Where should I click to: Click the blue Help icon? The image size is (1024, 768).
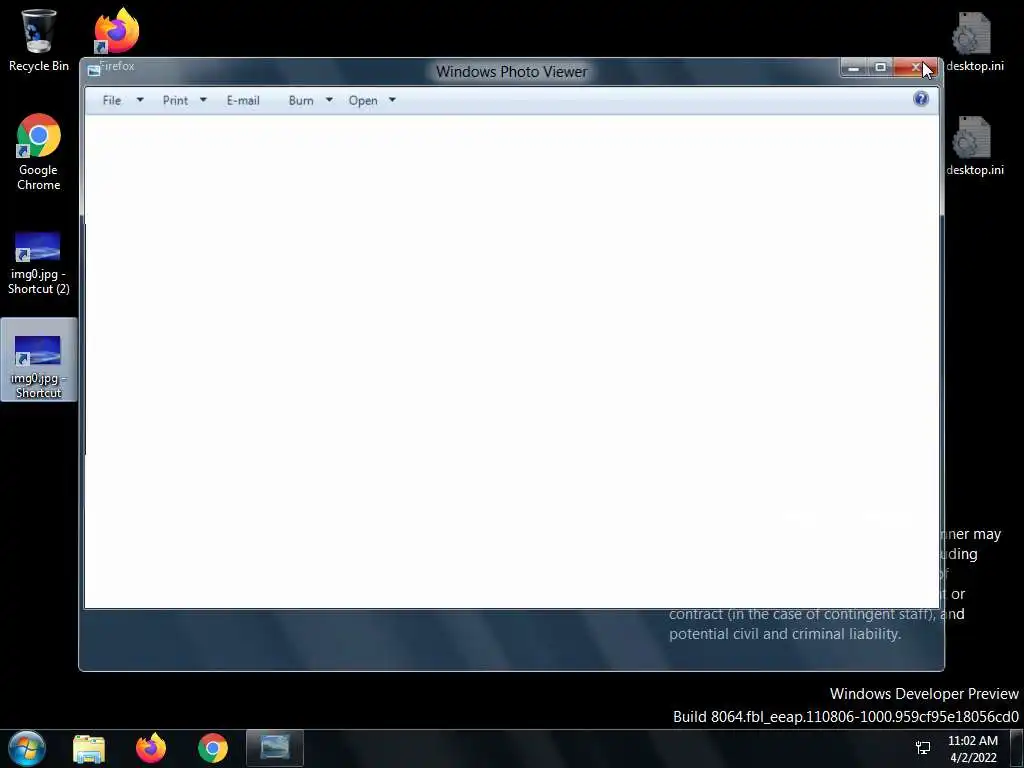click(x=921, y=99)
